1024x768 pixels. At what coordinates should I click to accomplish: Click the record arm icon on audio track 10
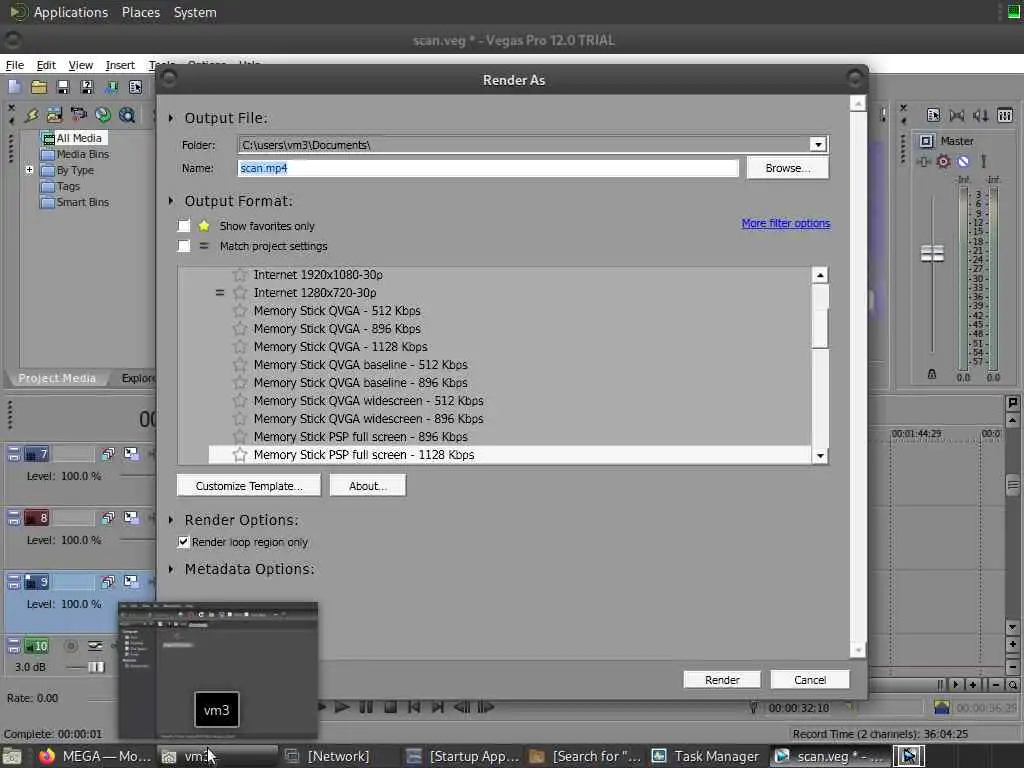pyautogui.click(x=71, y=646)
